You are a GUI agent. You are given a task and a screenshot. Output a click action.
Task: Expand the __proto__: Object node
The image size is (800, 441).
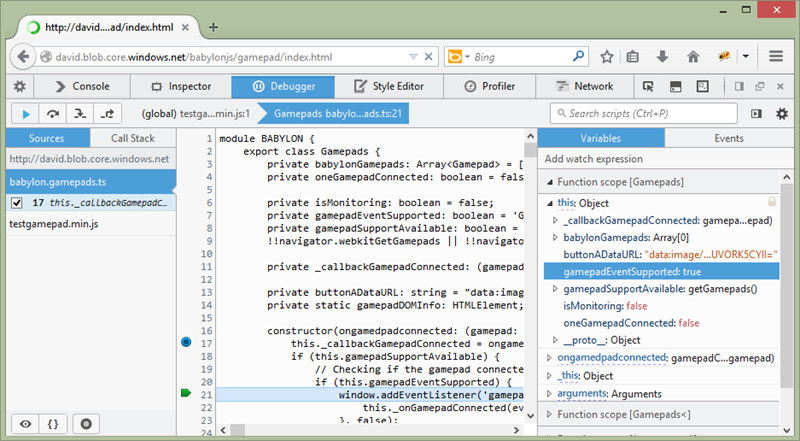(555, 340)
